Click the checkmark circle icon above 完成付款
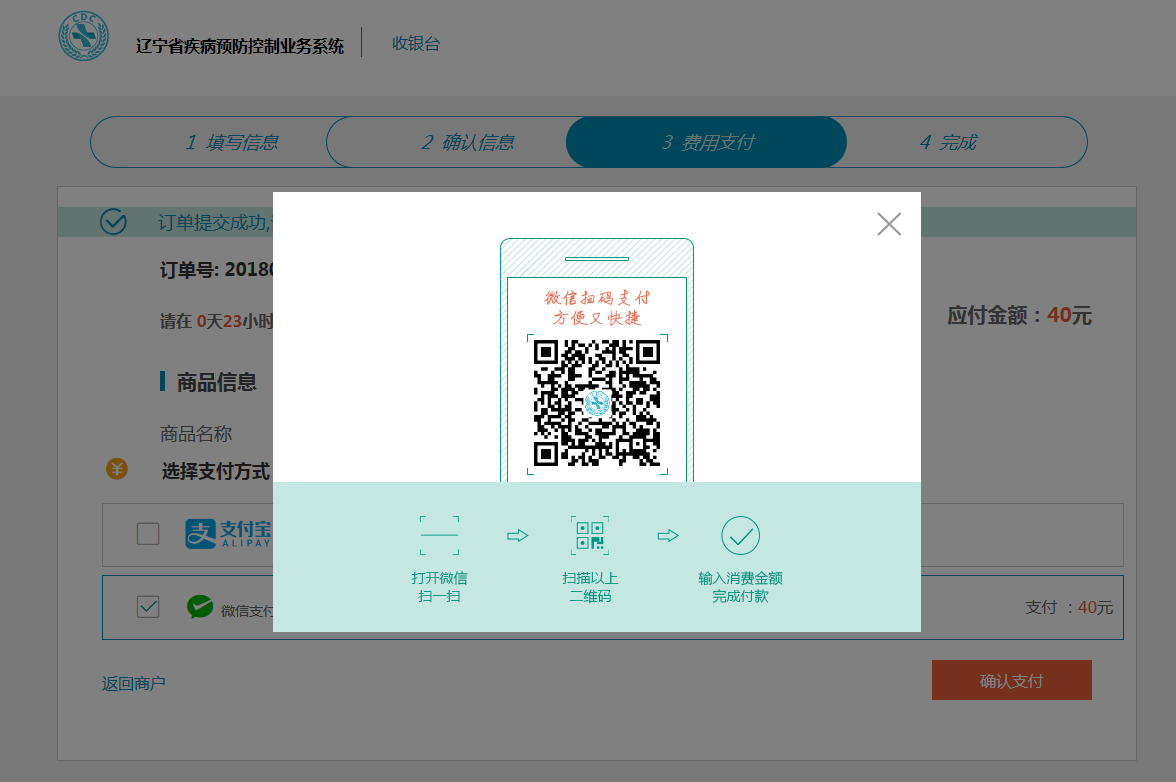Screen dimensions: 1176x782 (x=740, y=536)
